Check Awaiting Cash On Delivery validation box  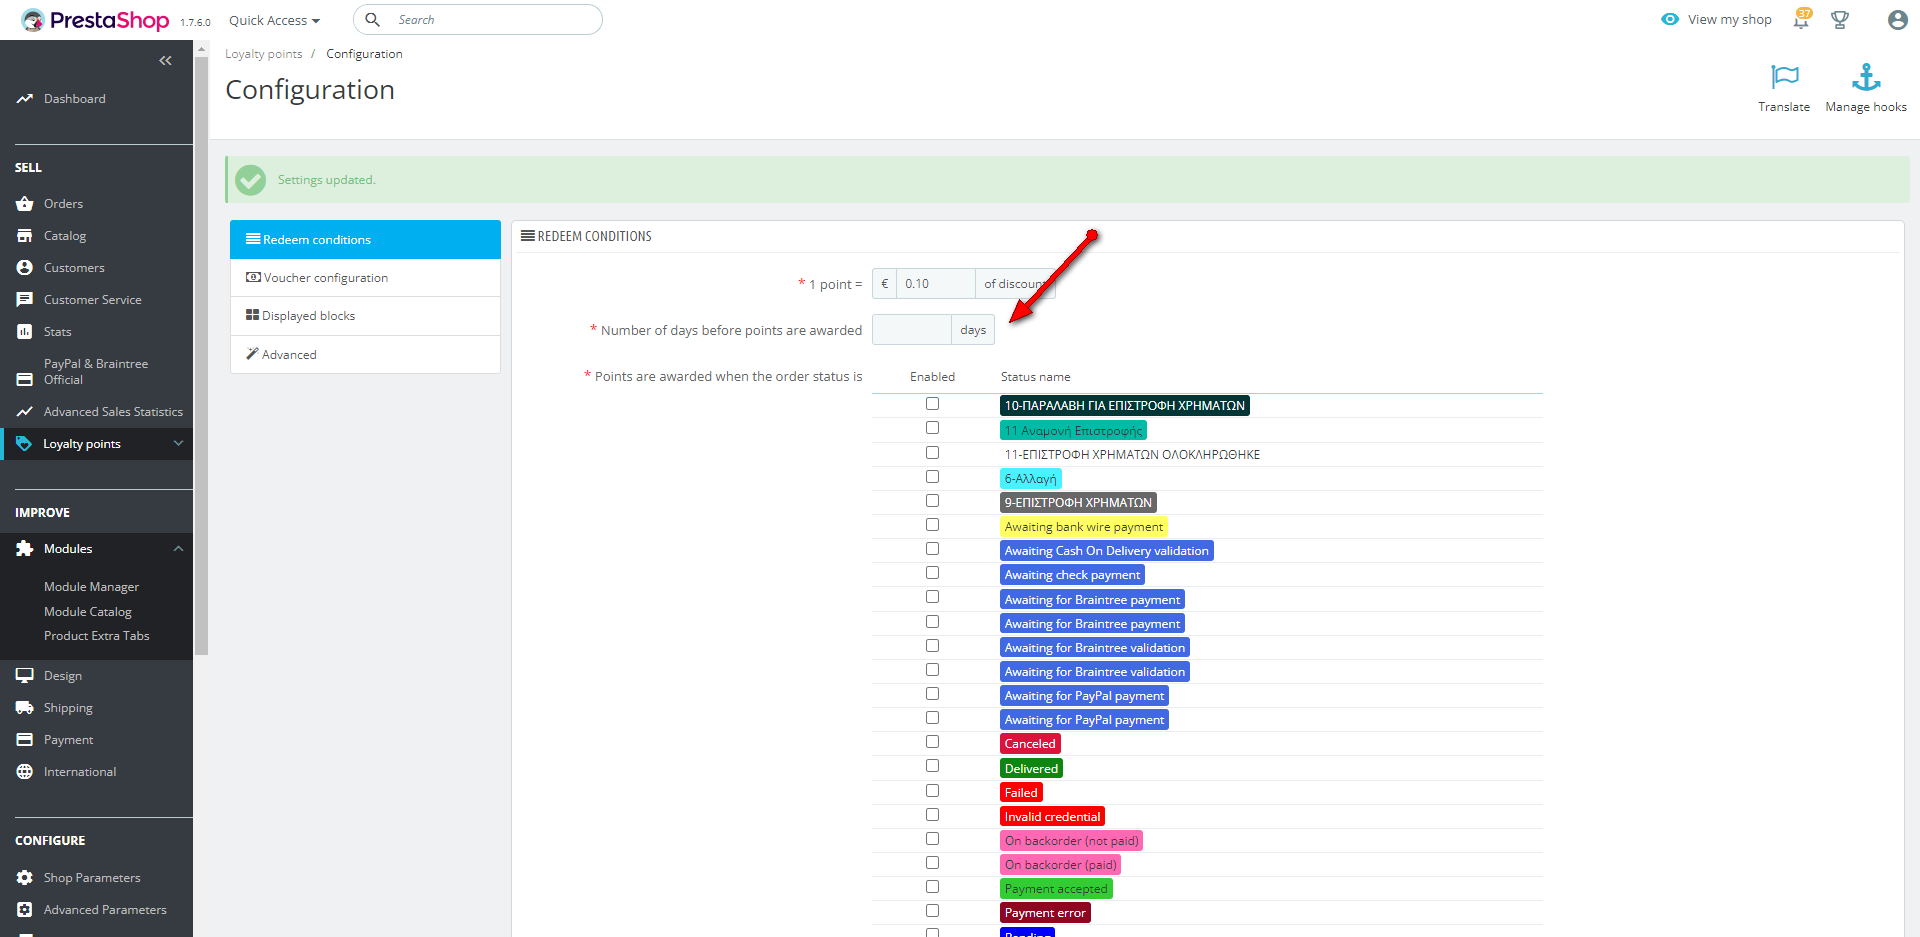932,549
